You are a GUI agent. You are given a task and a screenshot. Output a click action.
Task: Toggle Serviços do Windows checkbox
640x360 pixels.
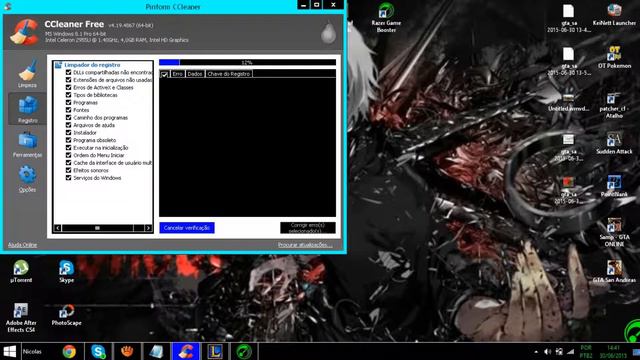tap(69, 178)
